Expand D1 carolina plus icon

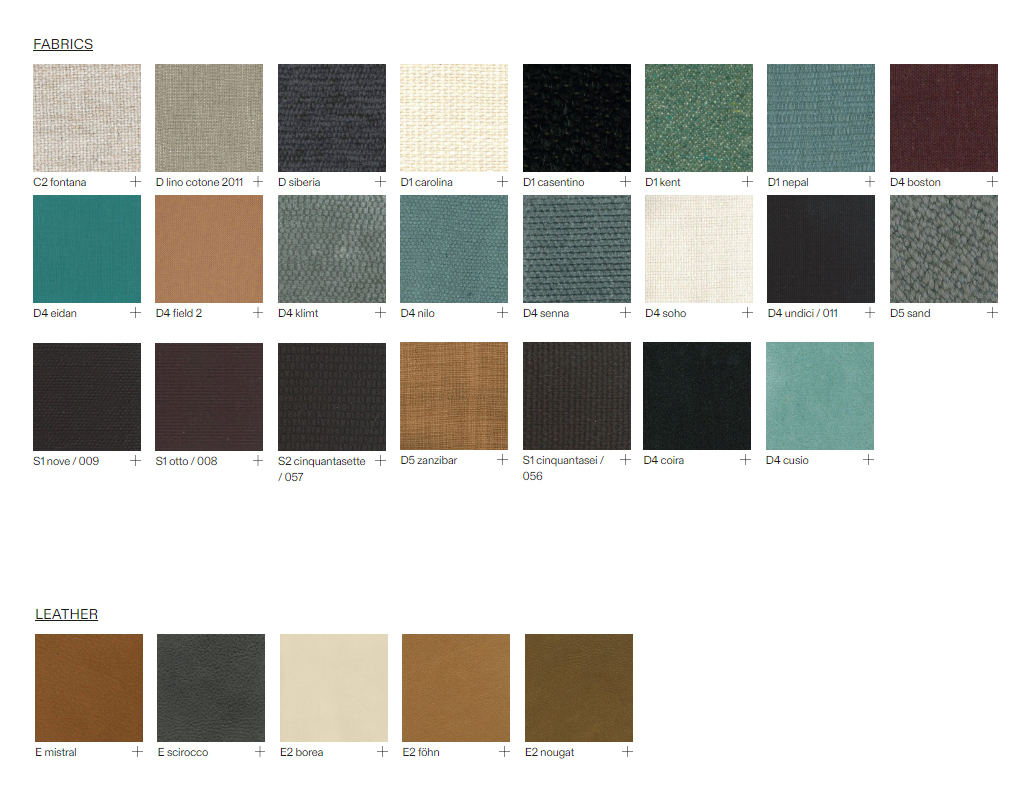point(502,182)
